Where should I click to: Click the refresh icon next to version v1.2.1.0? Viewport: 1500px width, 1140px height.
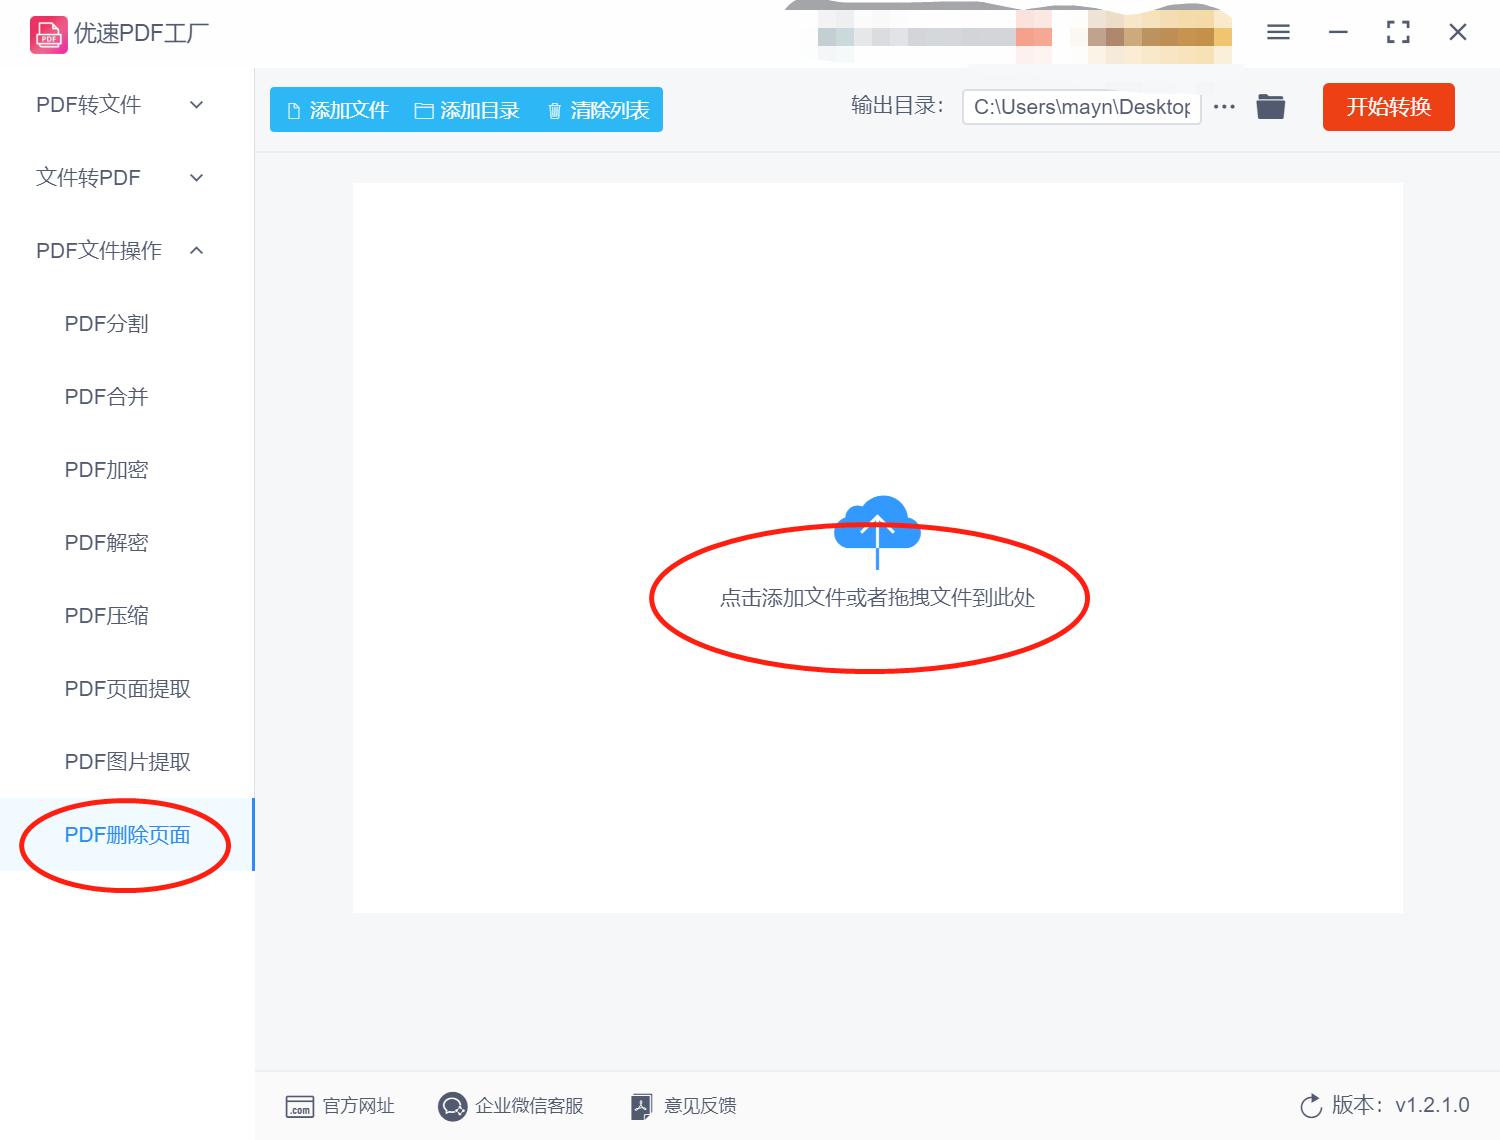coord(1311,1105)
